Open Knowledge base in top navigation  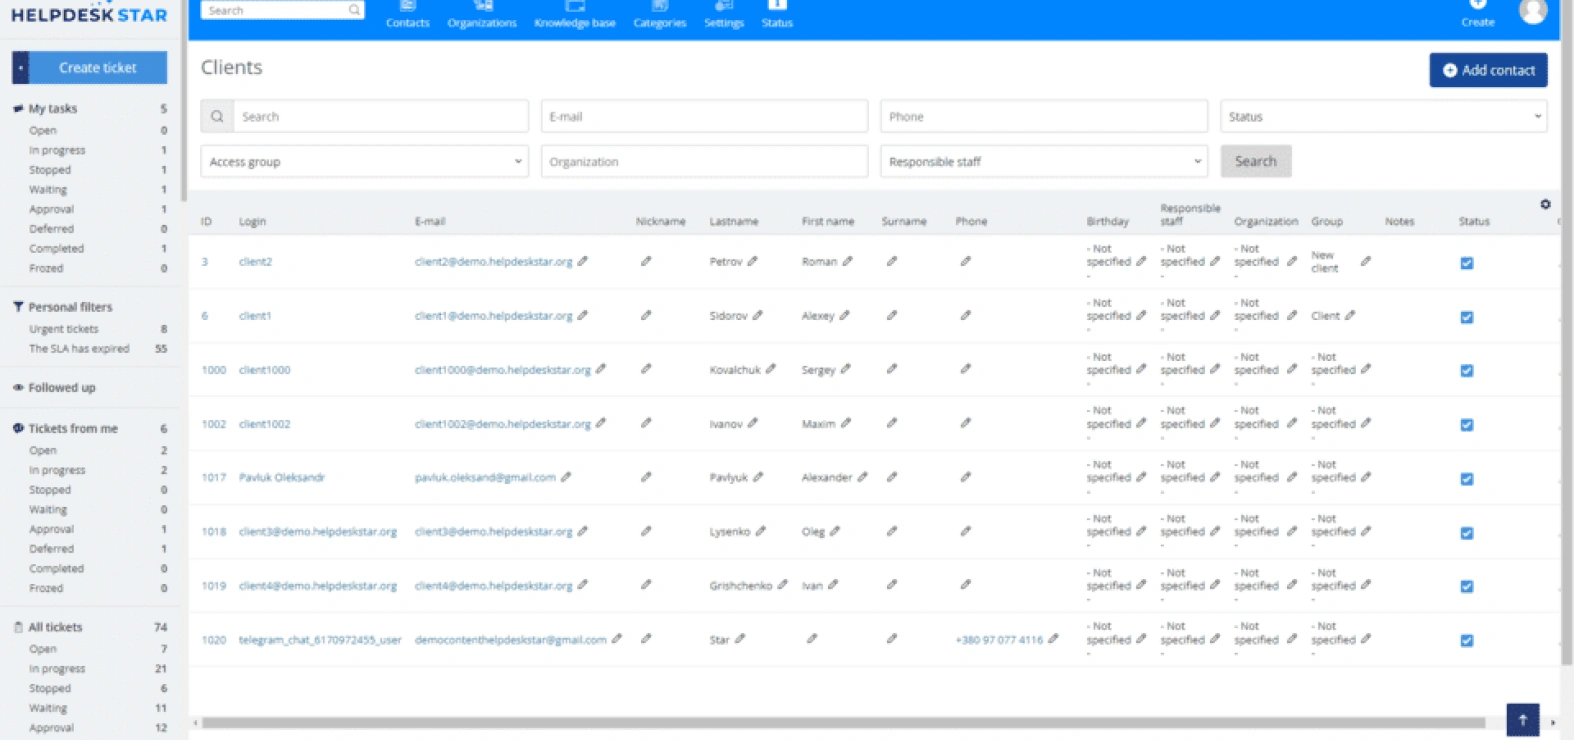click(575, 15)
